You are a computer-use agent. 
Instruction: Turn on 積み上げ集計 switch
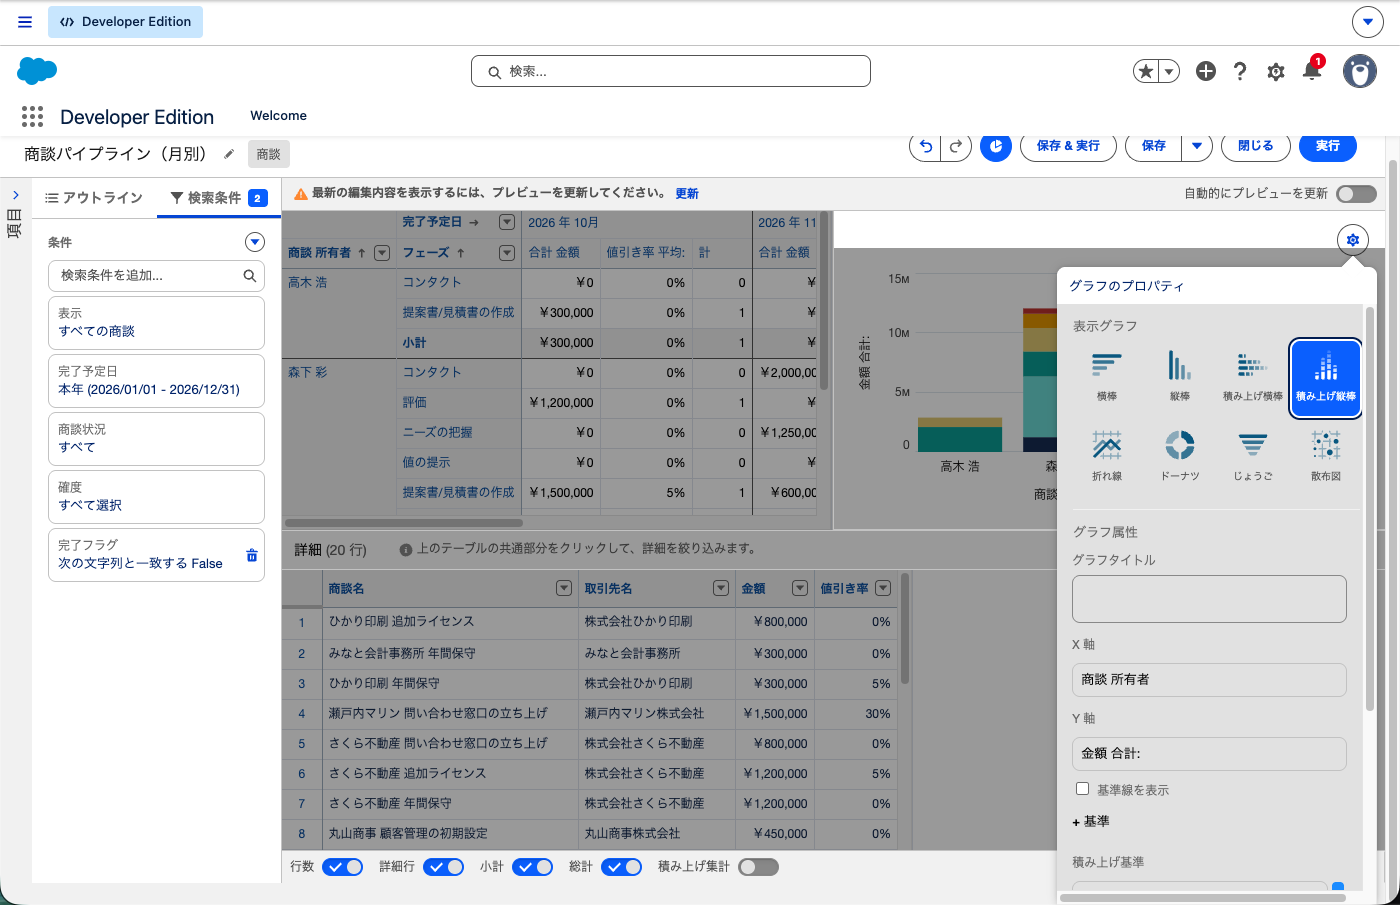tap(758, 867)
